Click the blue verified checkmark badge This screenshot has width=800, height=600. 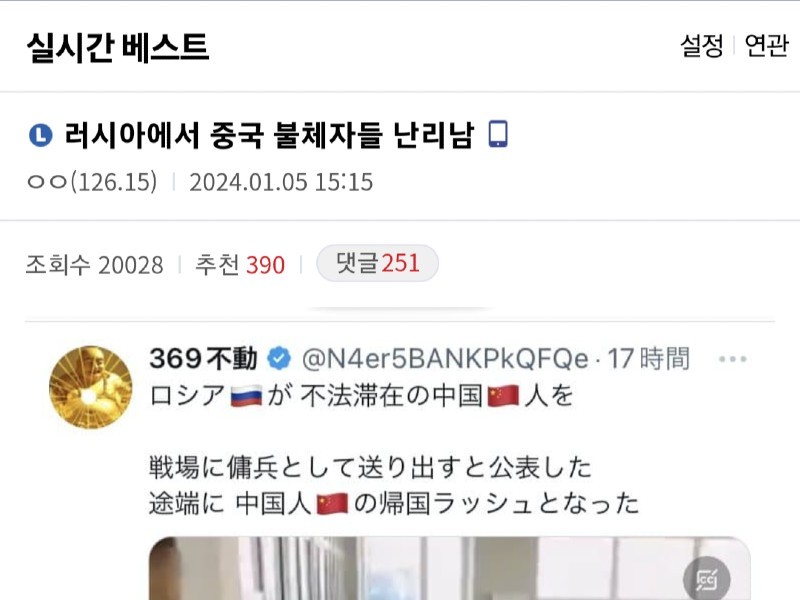click(x=279, y=358)
